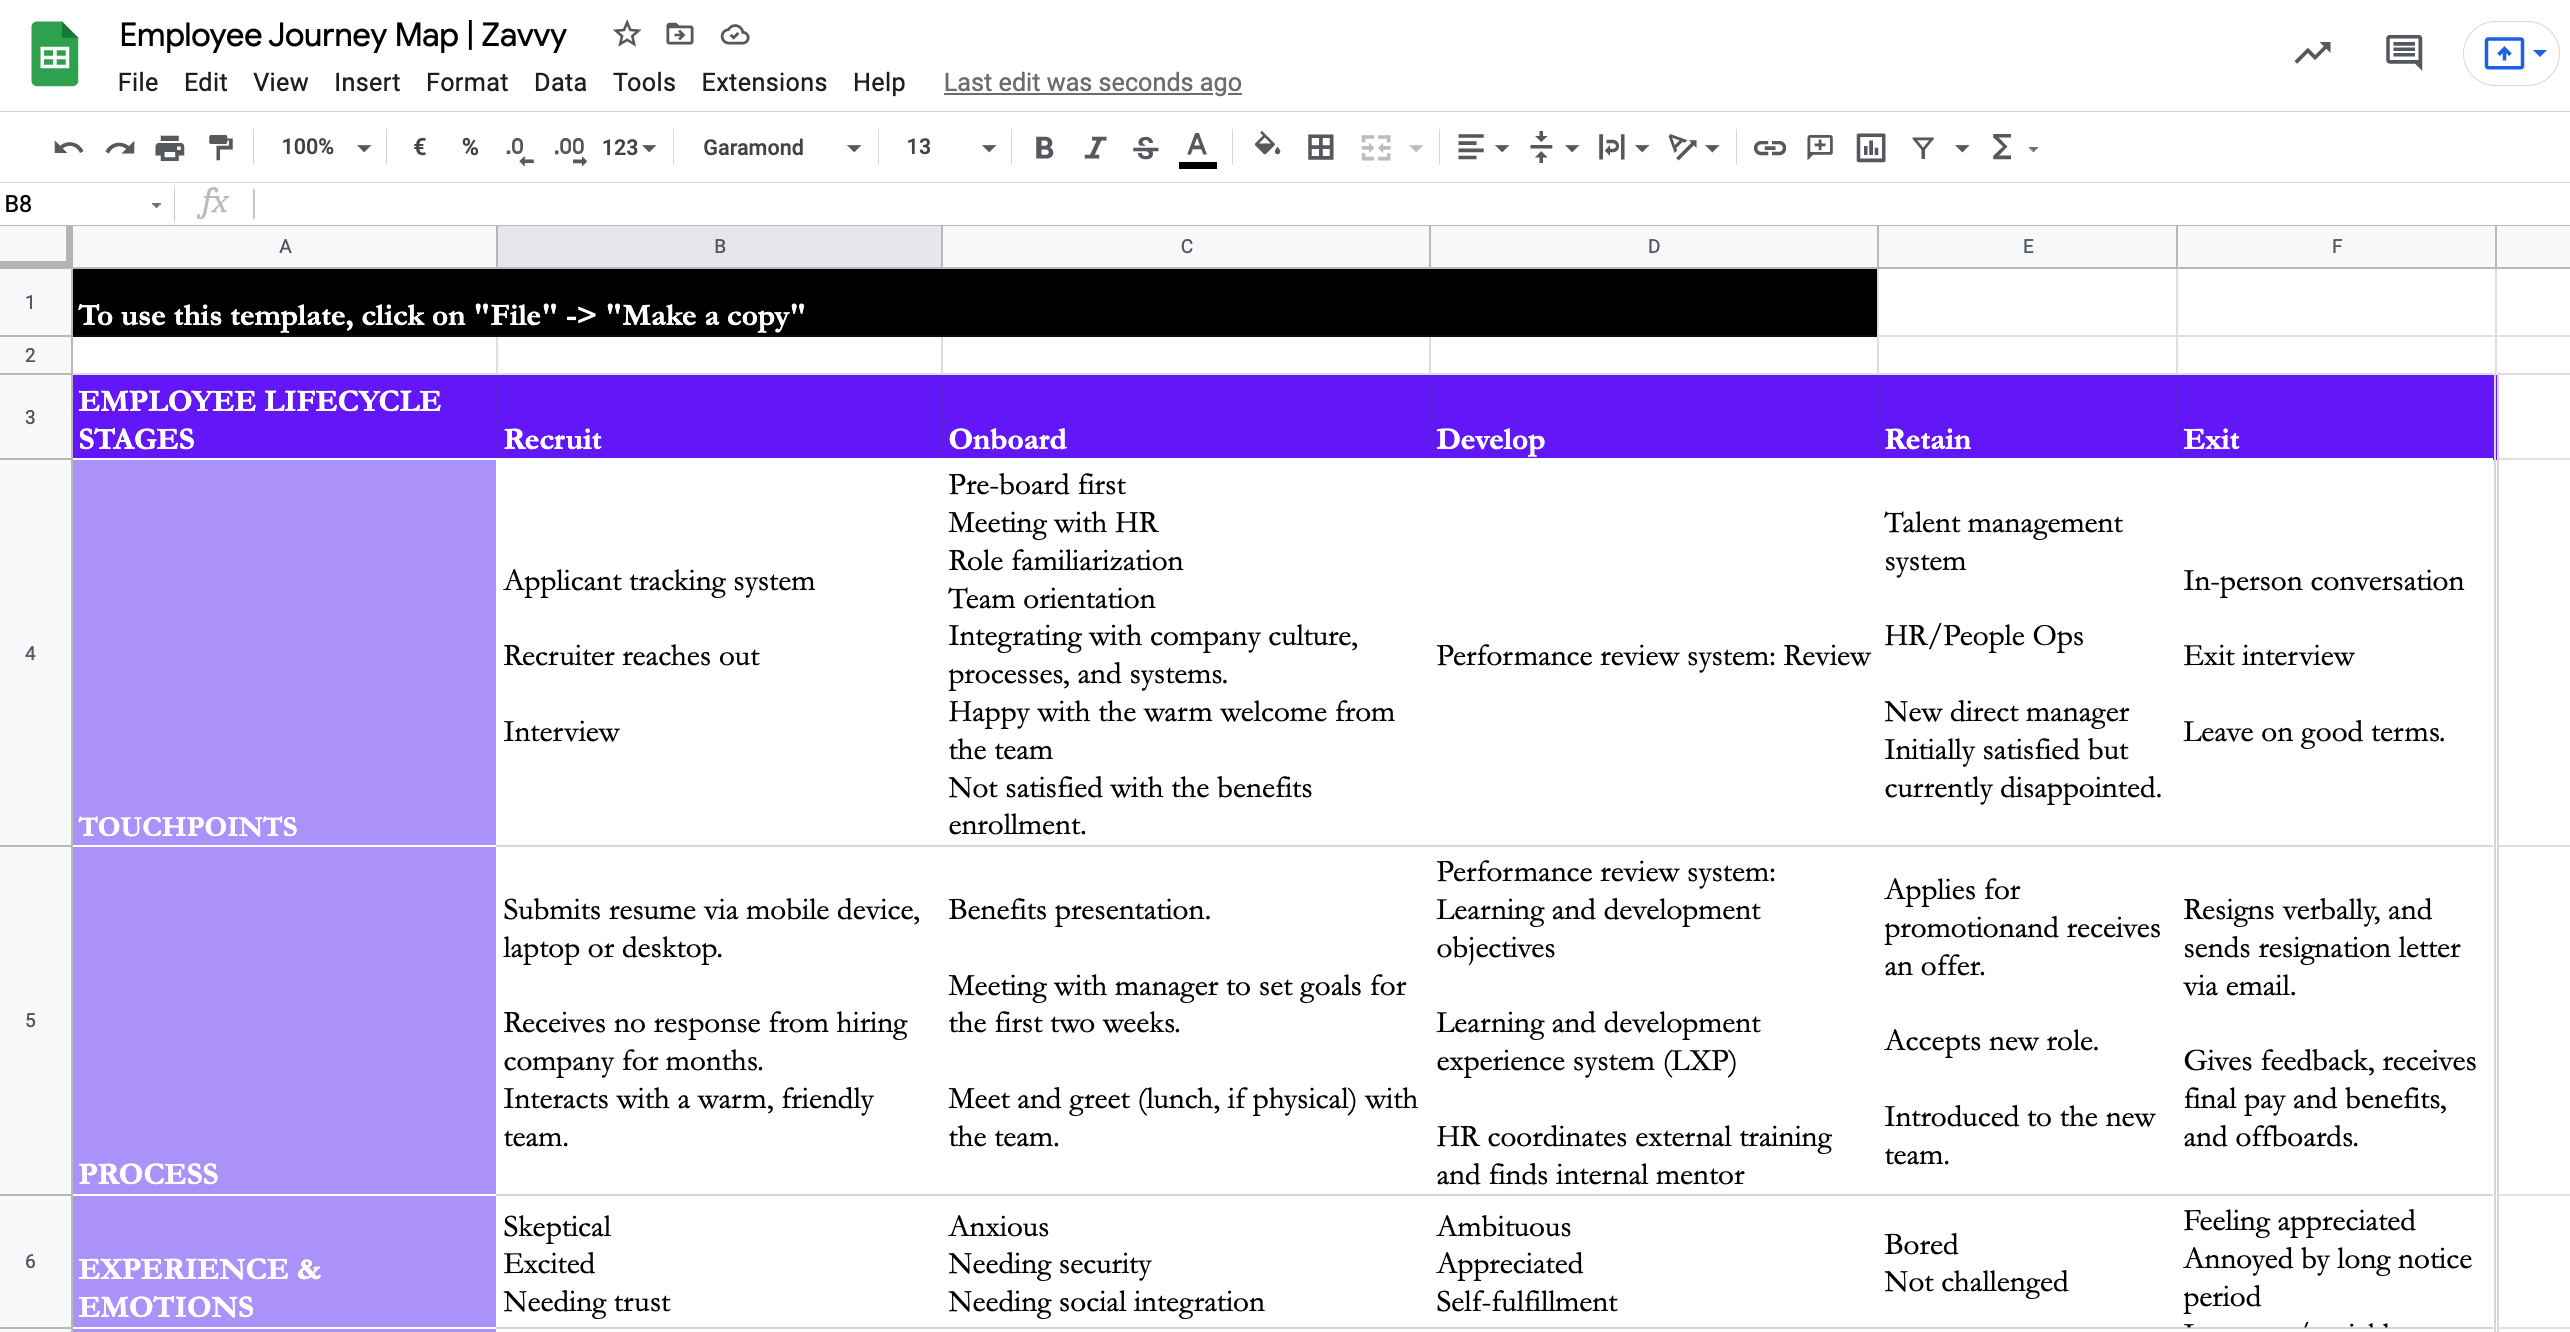Toggle bold formatting

[1043, 148]
